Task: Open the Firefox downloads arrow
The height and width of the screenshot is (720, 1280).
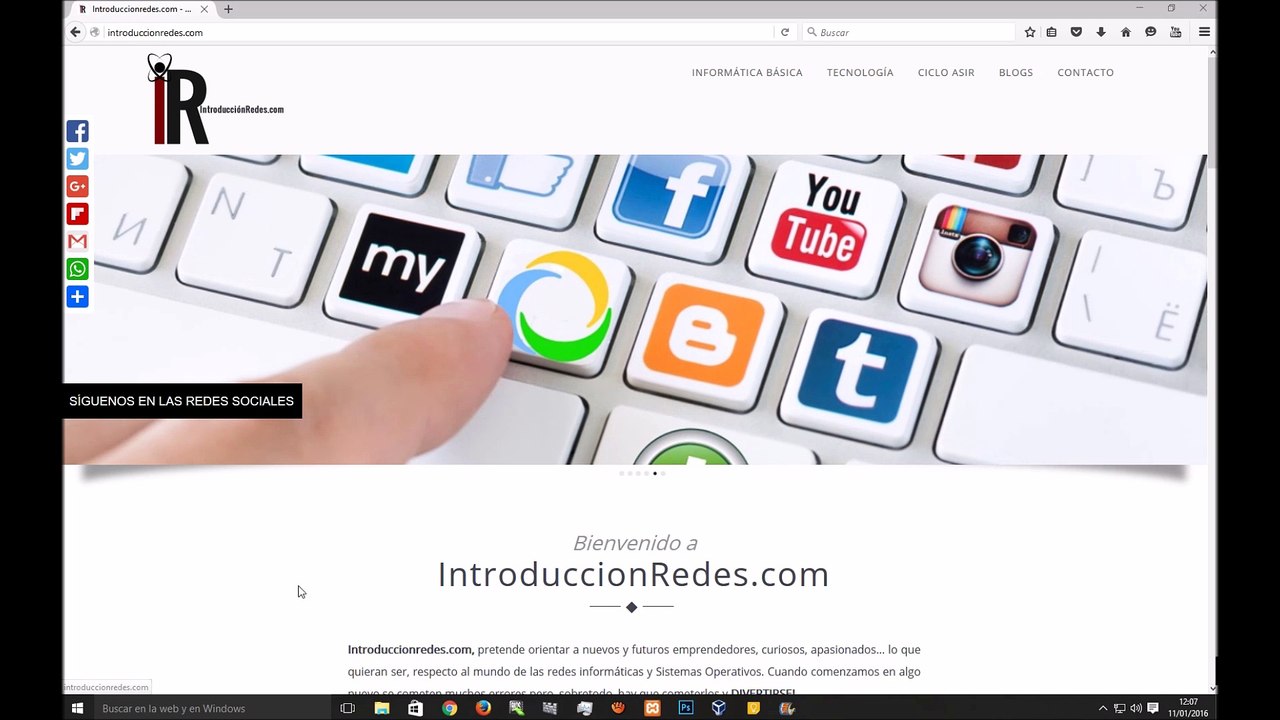Action: pyautogui.click(x=1101, y=32)
